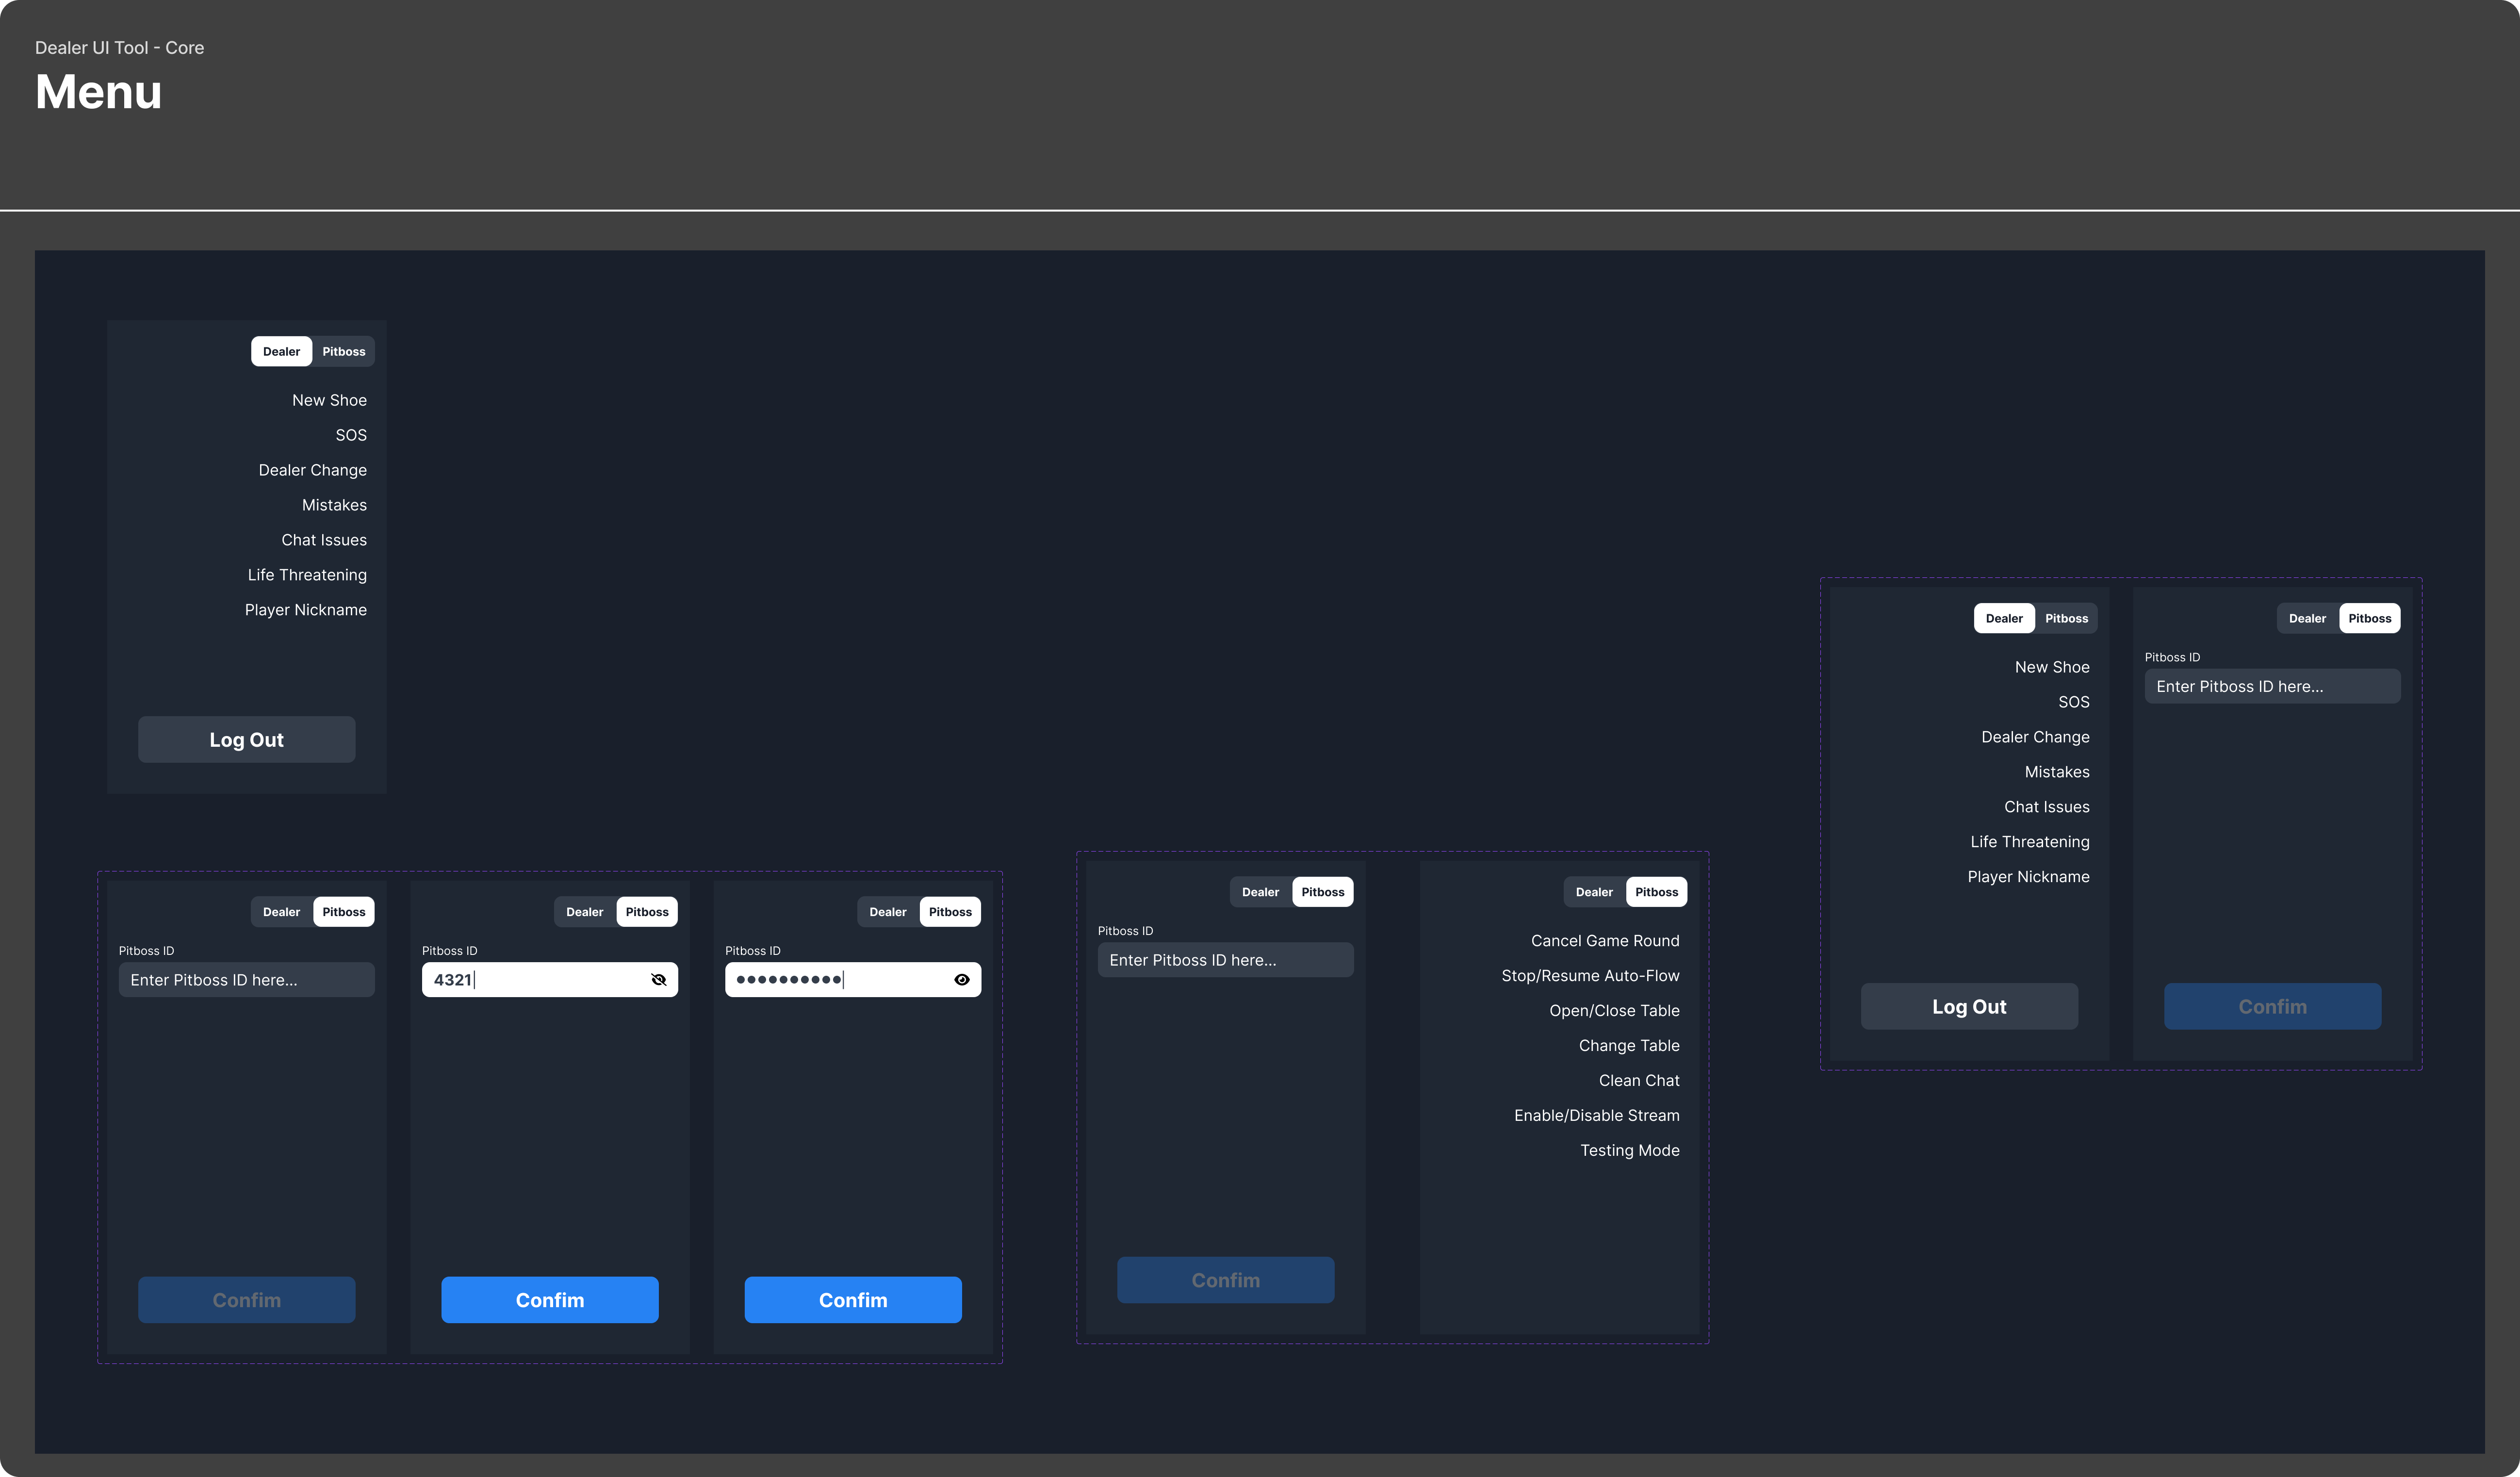Click the Log Out button in the right panel group
The image size is (2520, 1477).
point(1968,1007)
